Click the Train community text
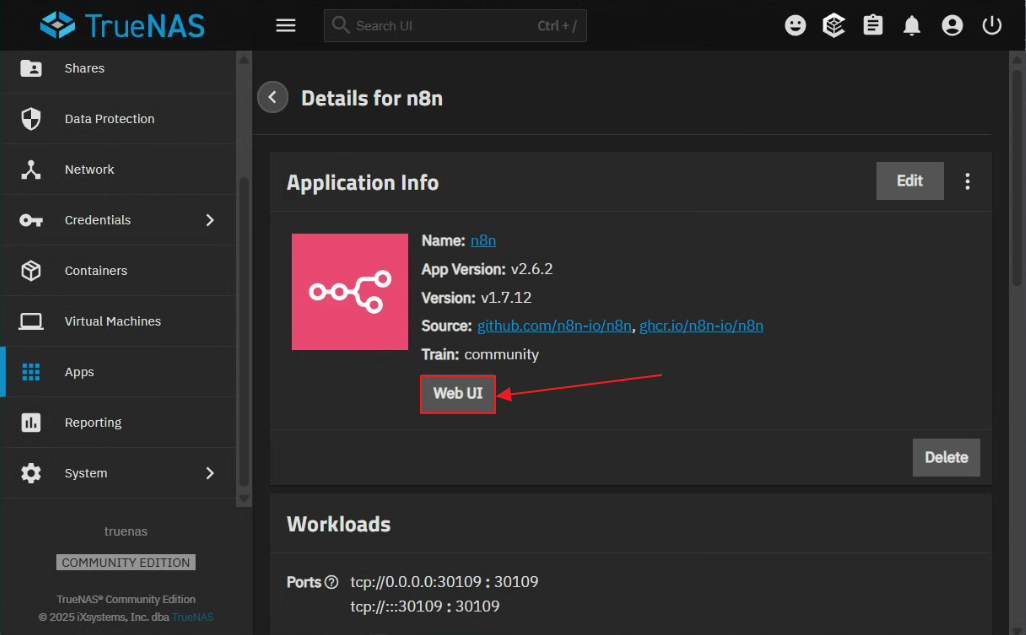 [480, 355]
